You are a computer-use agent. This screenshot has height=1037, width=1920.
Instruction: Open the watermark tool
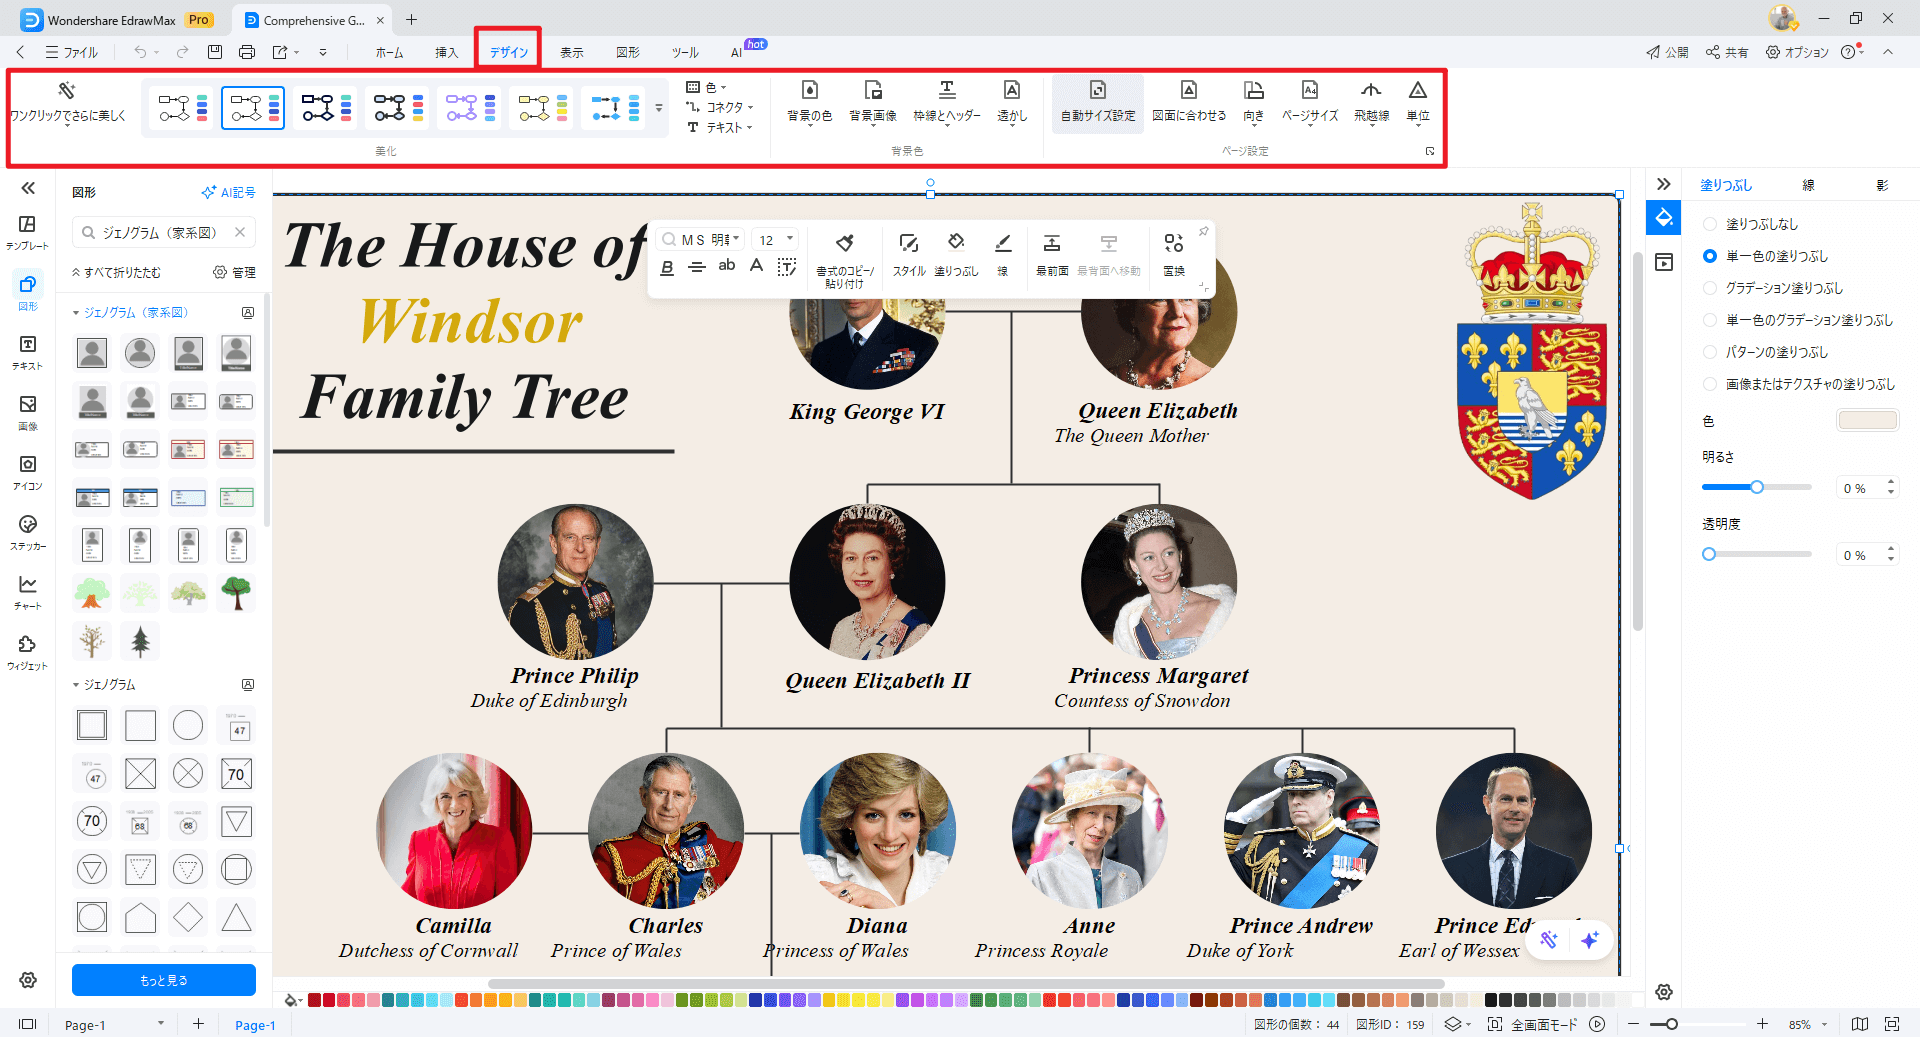(1012, 102)
